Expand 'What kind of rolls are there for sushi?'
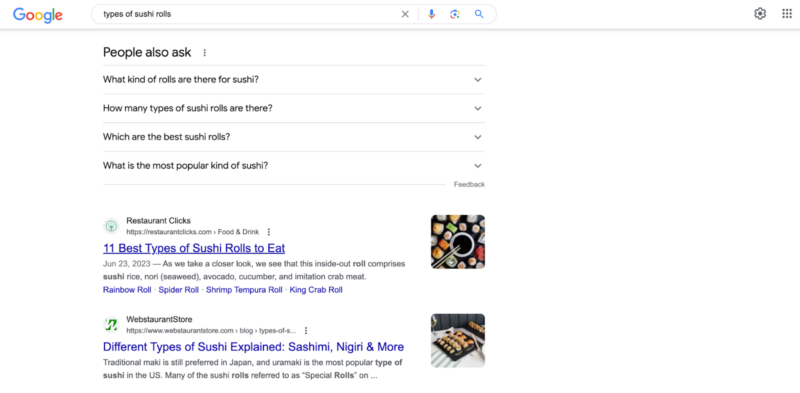This screenshot has height=393, width=800. (294, 80)
